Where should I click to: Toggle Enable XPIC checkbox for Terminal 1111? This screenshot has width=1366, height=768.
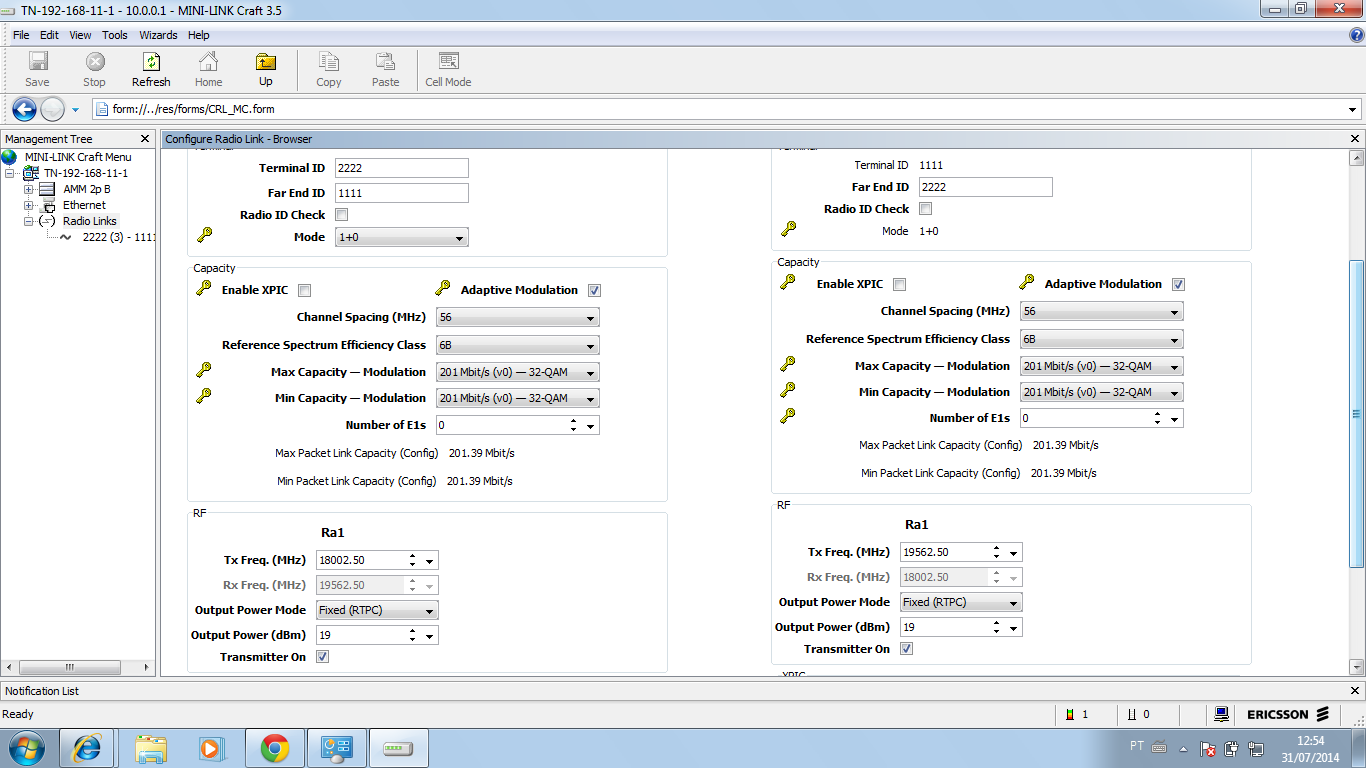(900, 284)
